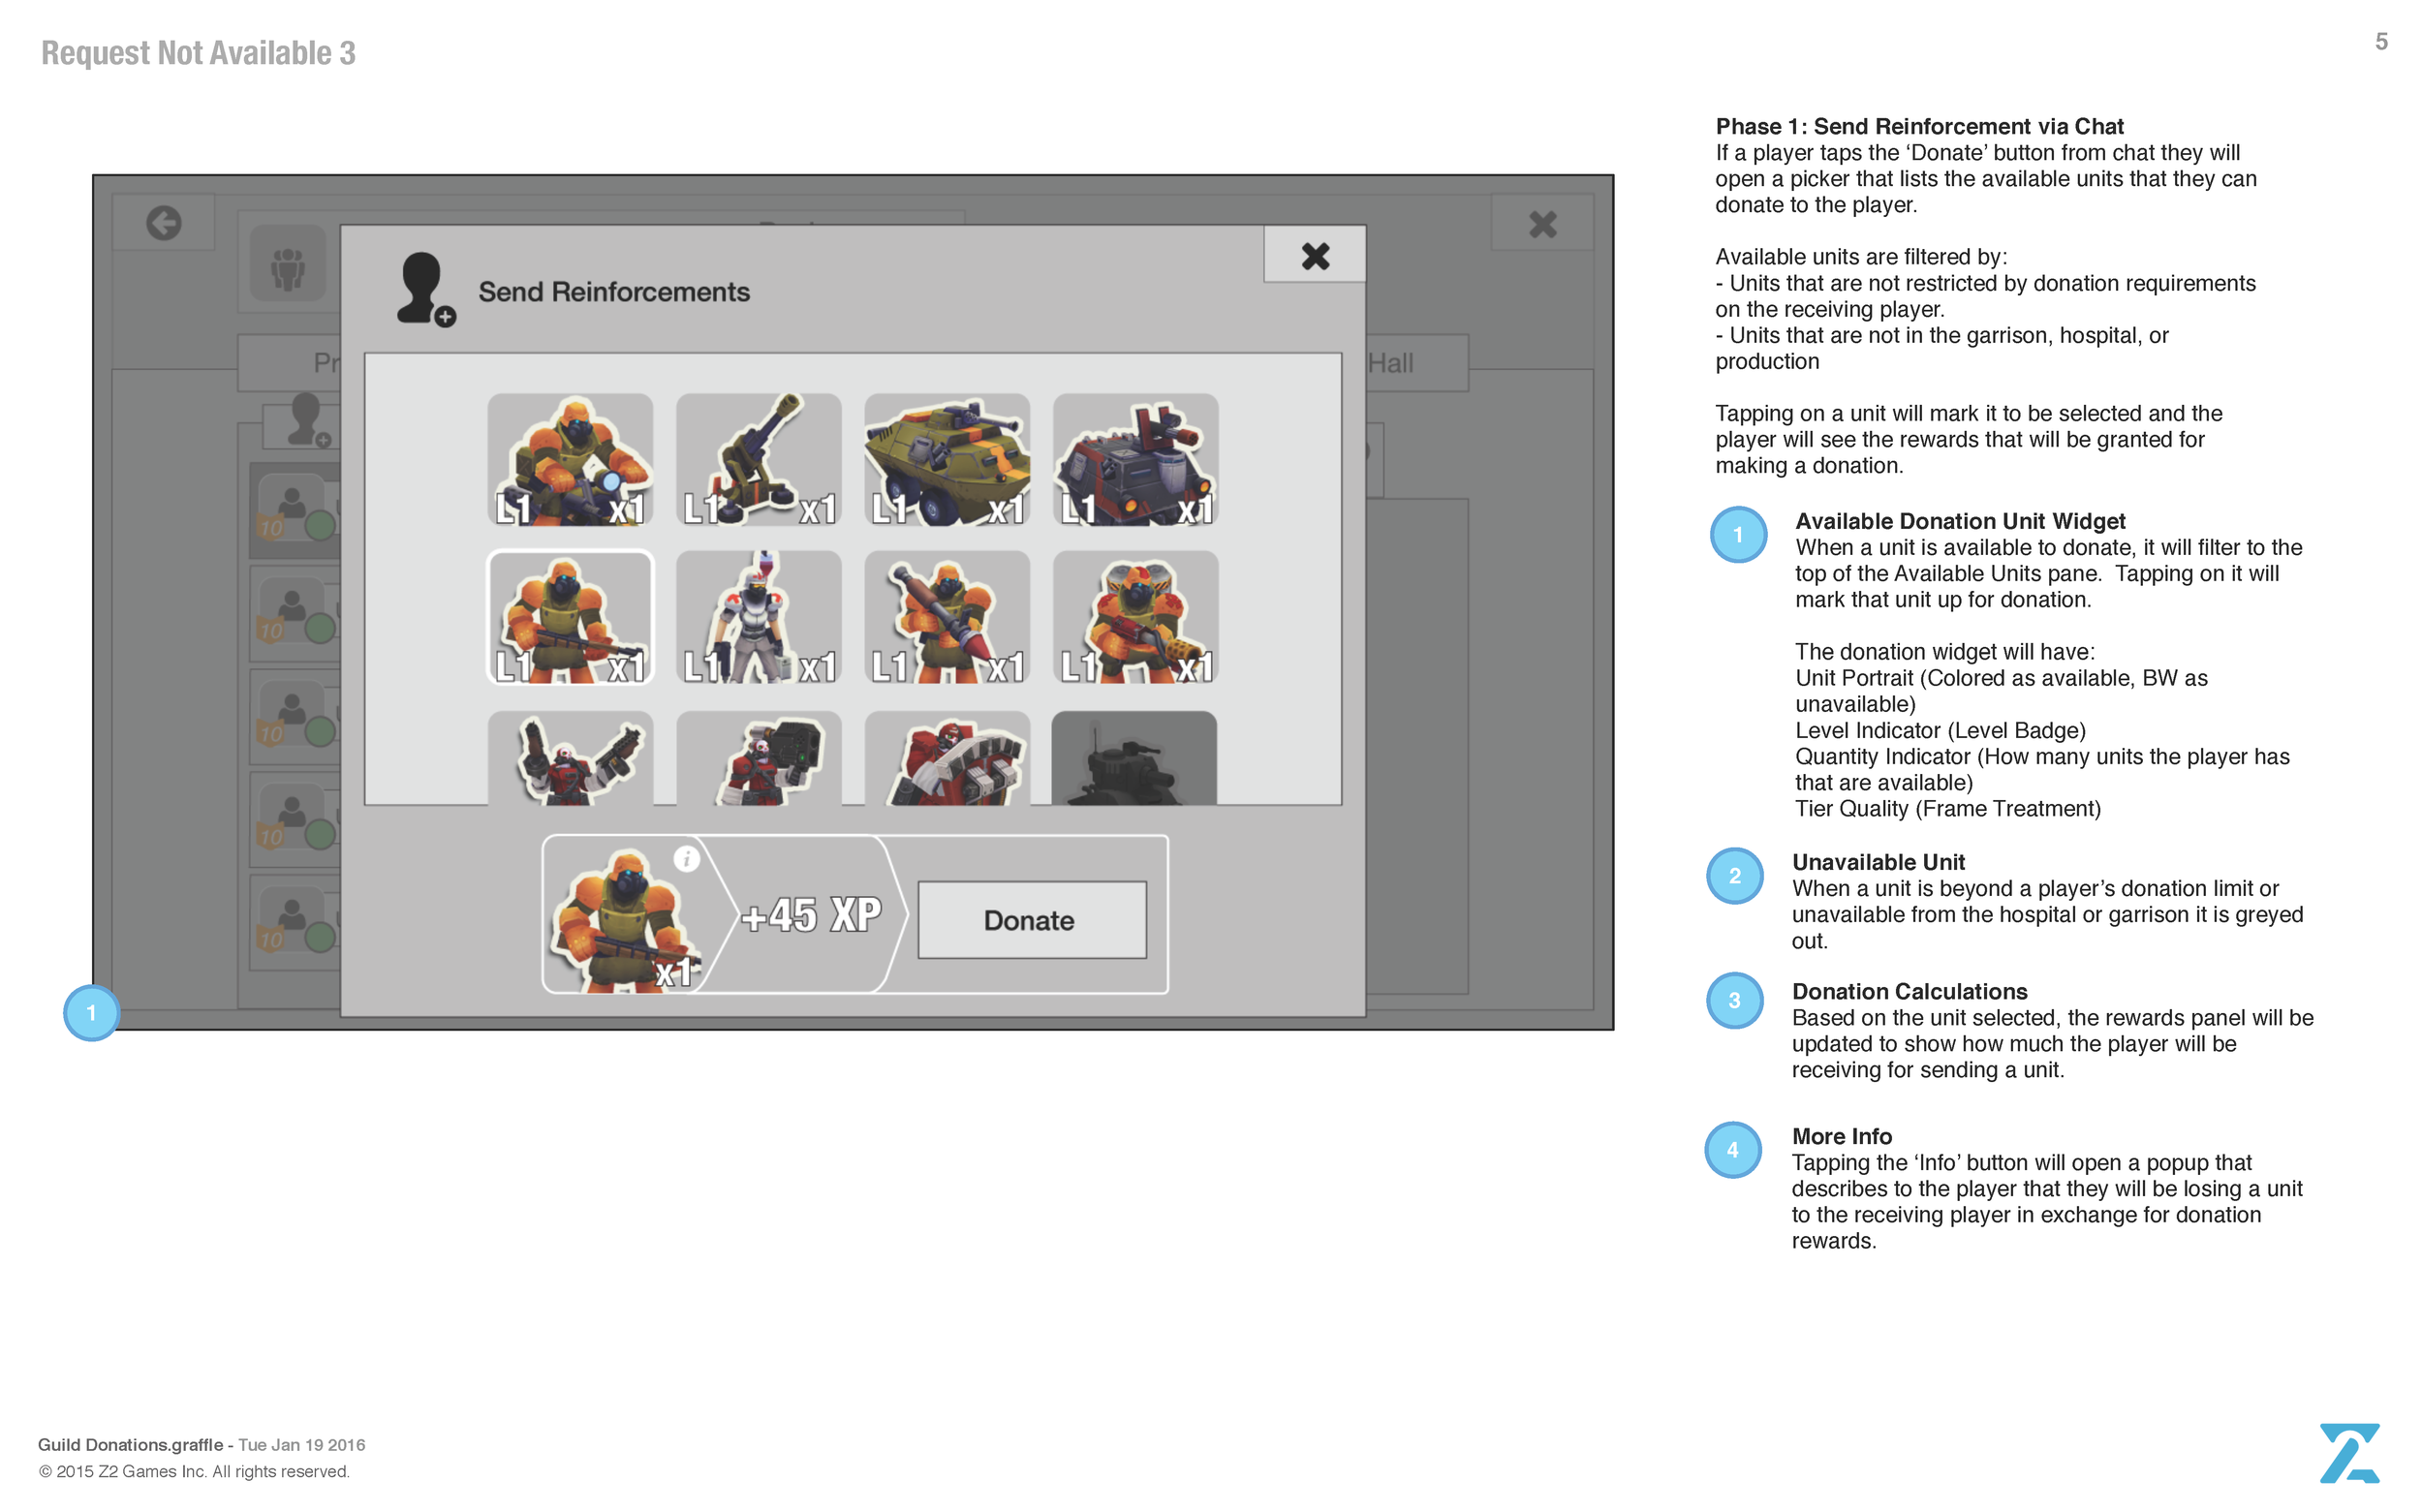
Task: Expand callout 1 Available Donation Unit Widget
Action: [1738, 535]
